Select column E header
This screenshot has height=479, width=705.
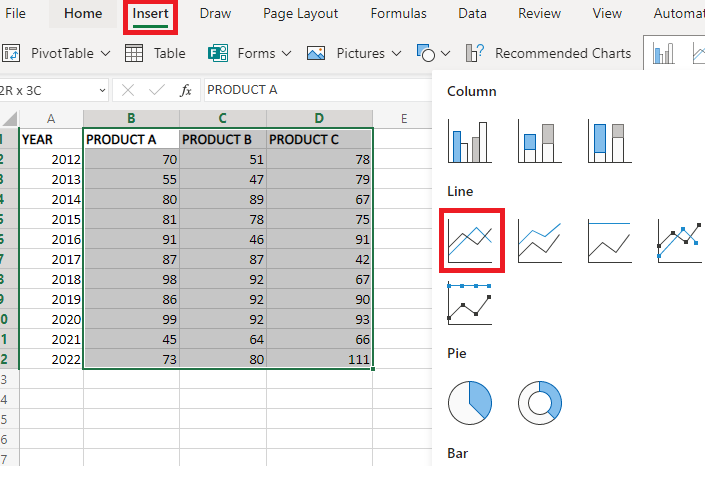(404, 118)
